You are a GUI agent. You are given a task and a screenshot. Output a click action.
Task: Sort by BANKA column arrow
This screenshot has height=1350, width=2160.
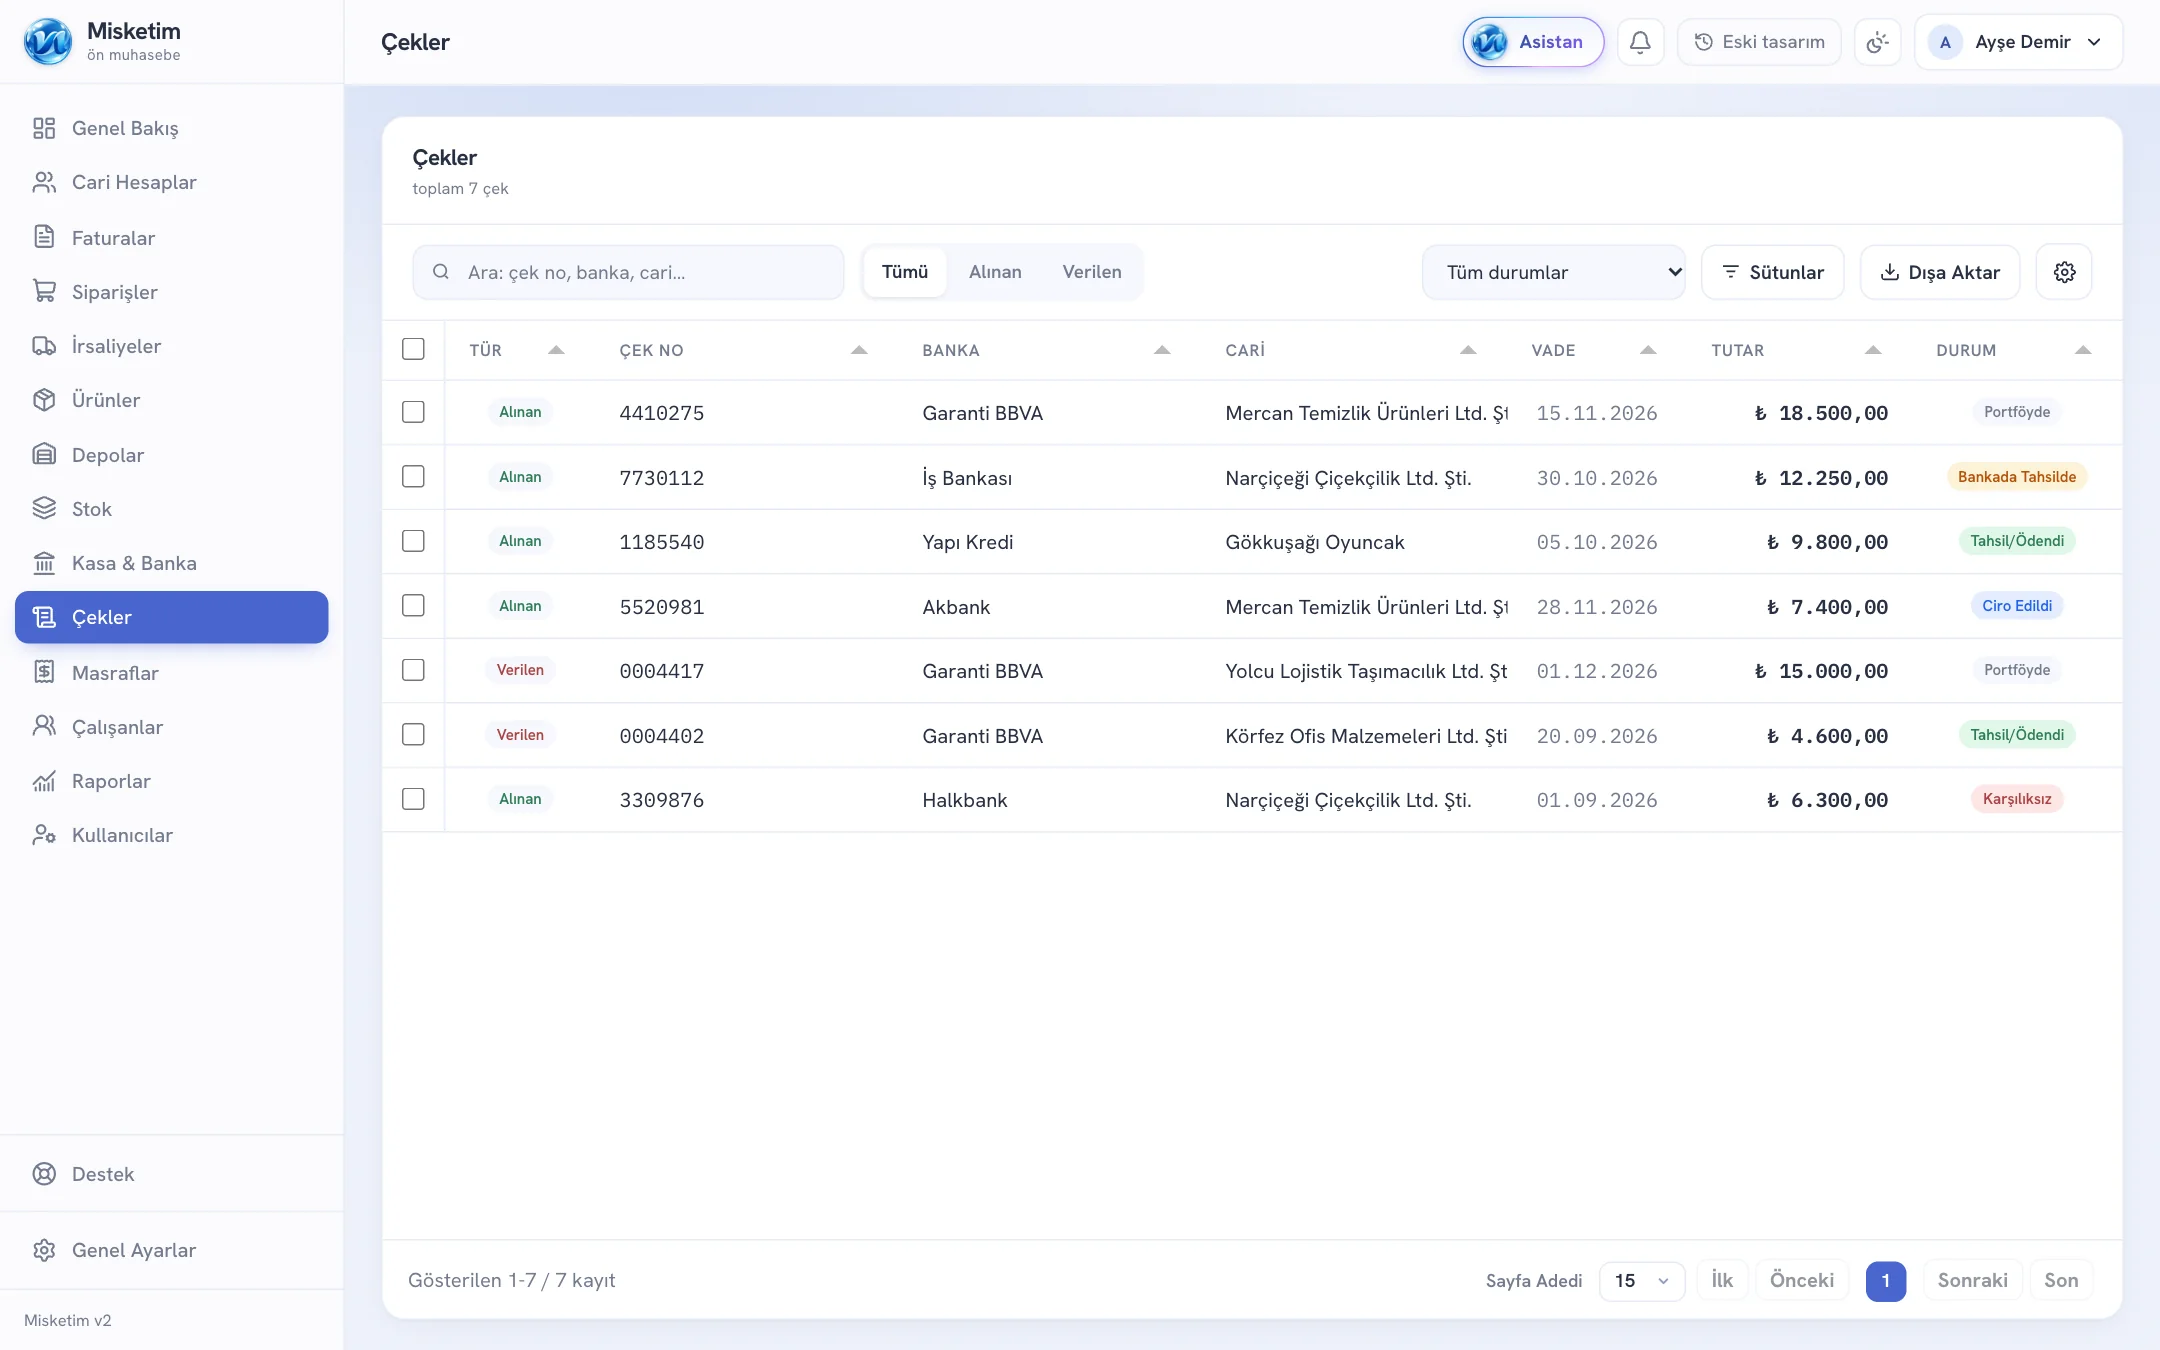1162,350
